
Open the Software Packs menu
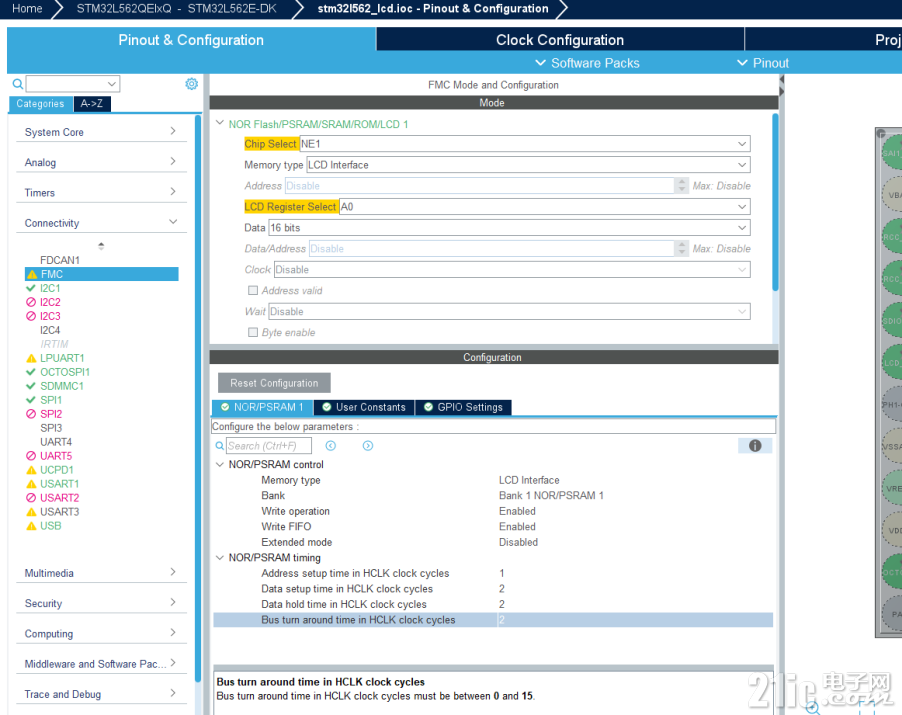tap(587, 63)
